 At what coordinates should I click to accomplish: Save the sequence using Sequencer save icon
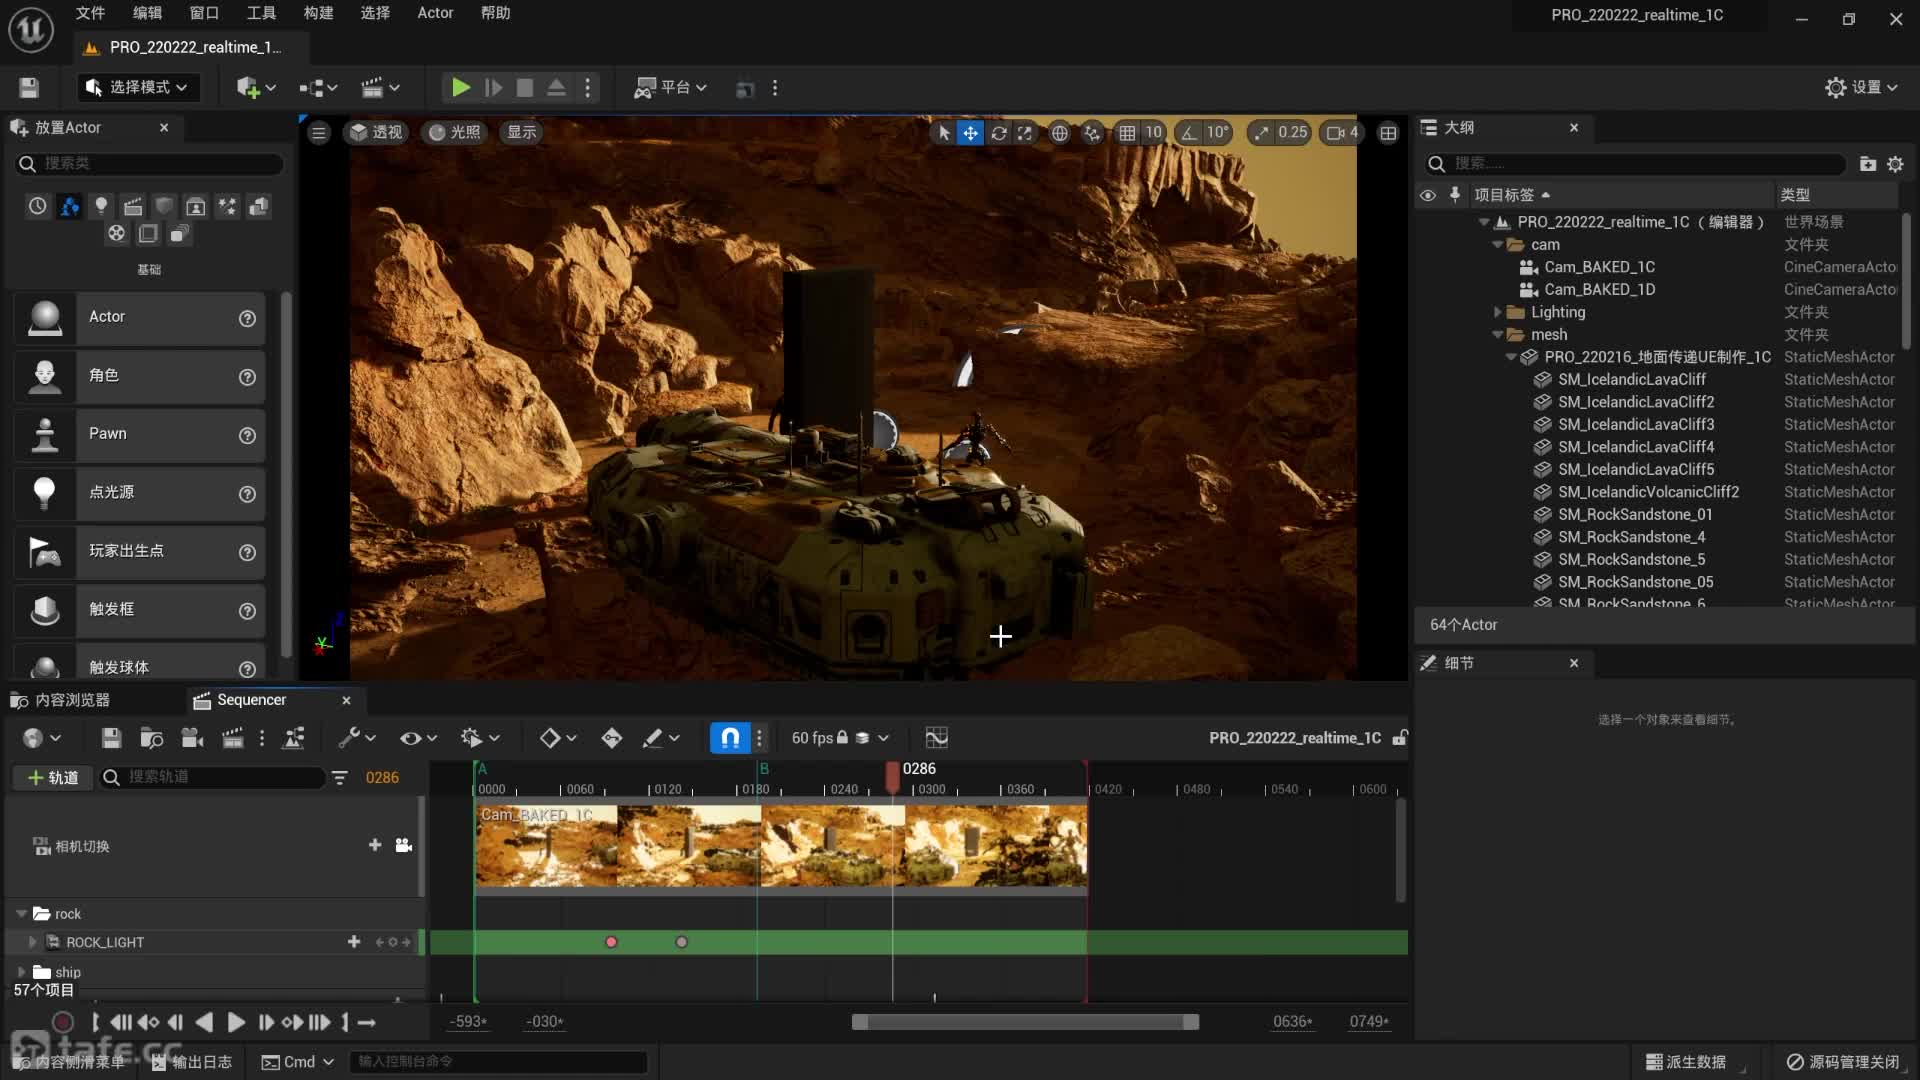tap(111, 738)
